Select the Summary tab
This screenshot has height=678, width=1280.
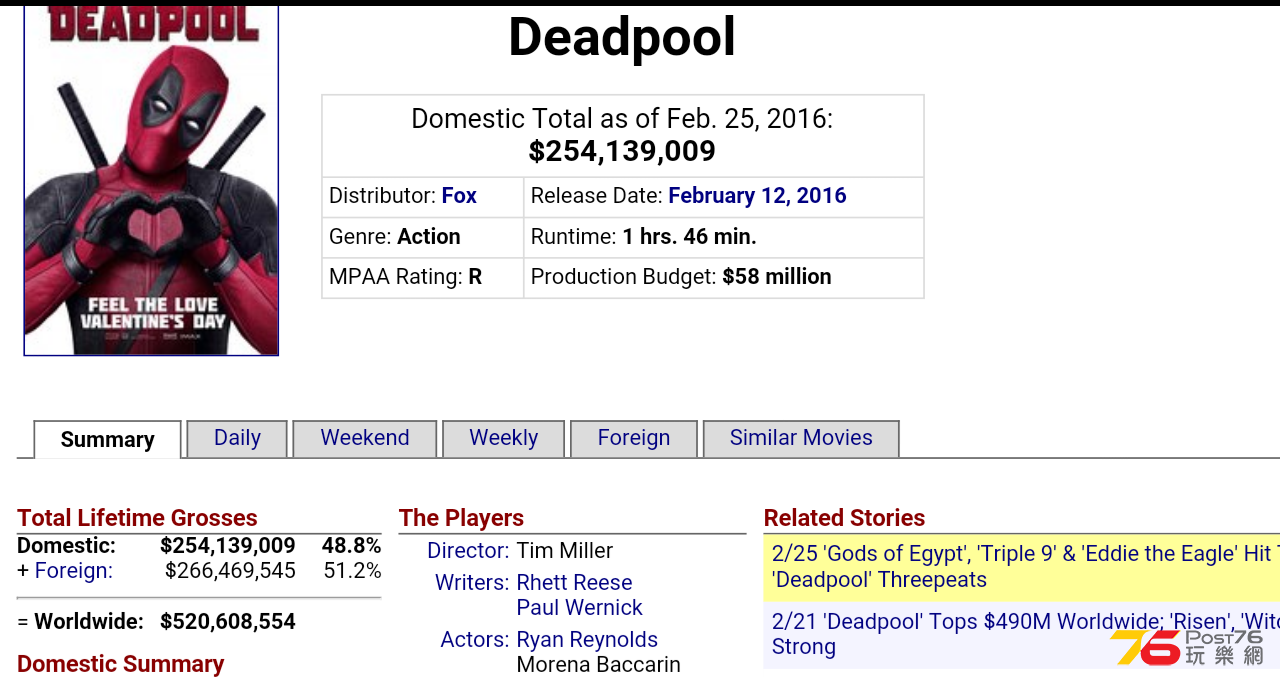[108, 440]
